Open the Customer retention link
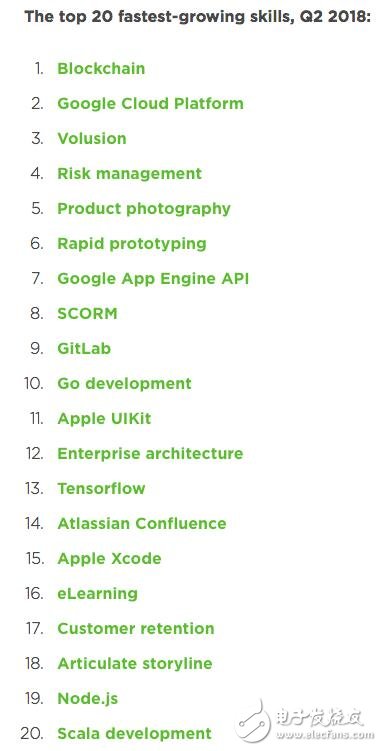This screenshot has height=751, width=382. click(136, 628)
